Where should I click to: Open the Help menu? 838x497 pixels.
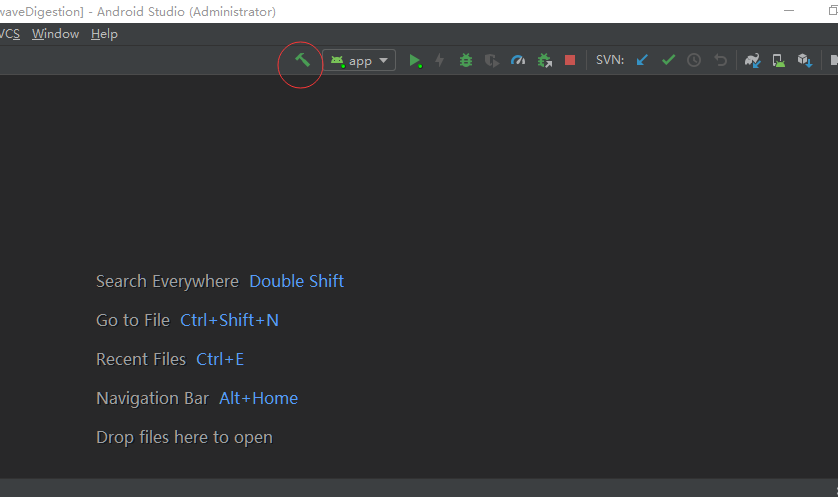[104, 34]
